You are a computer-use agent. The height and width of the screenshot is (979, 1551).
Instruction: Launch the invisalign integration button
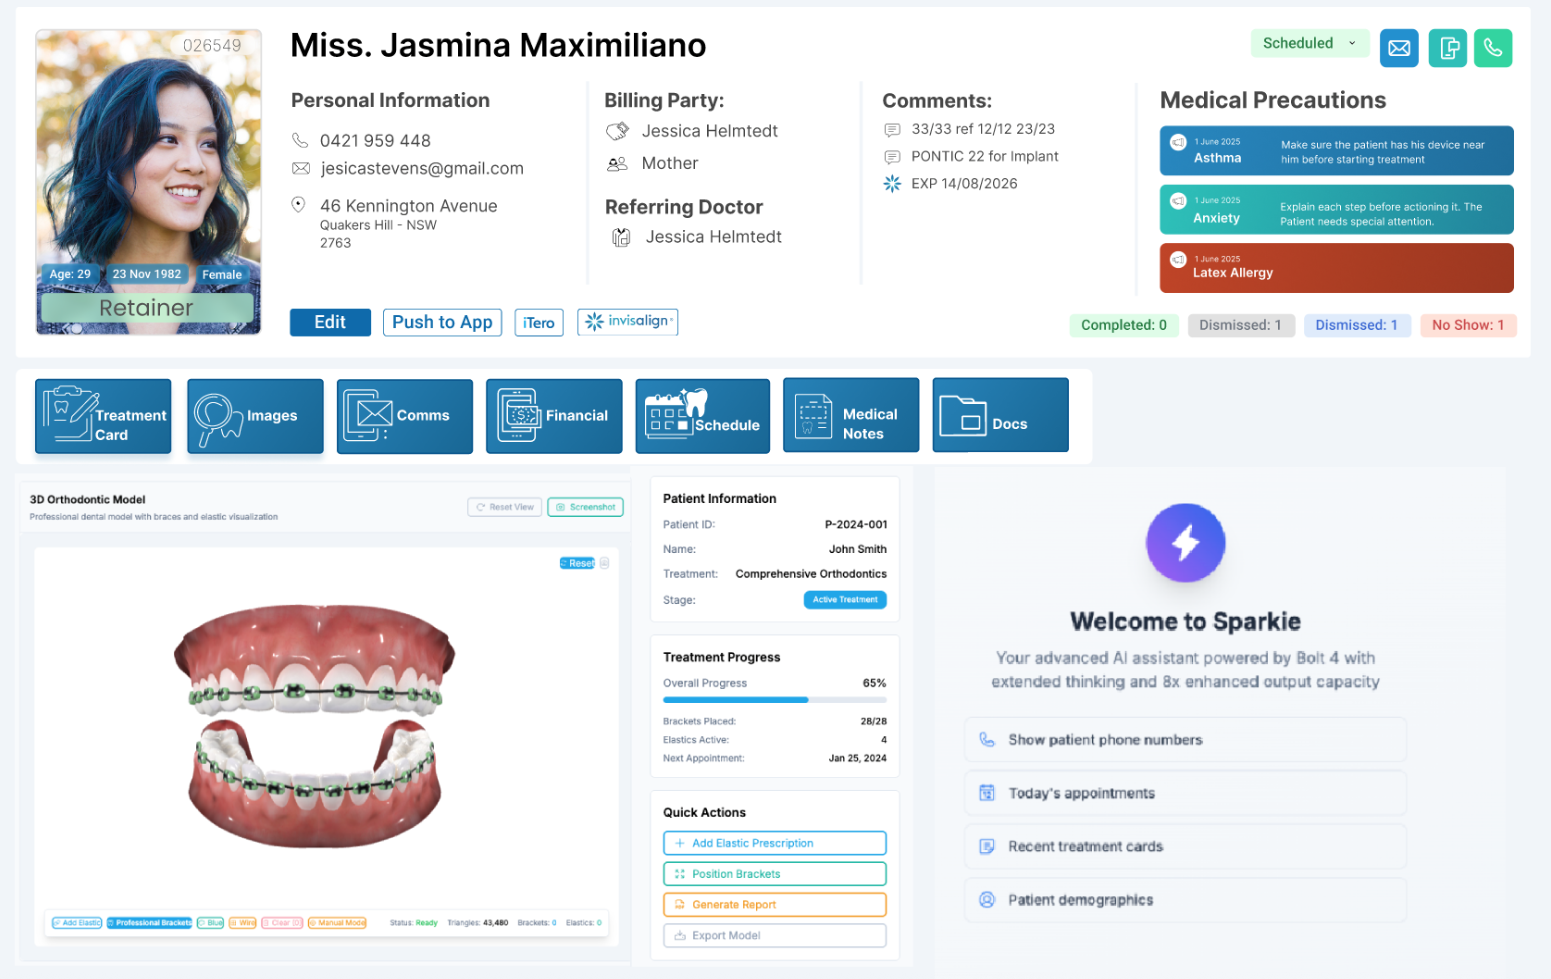coord(627,322)
